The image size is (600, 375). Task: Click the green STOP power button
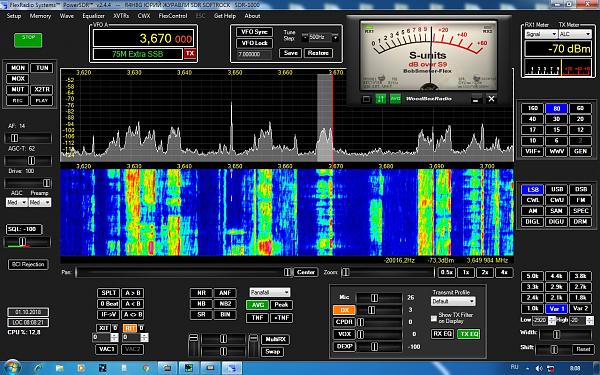pyautogui.click(x=28, y=40)
